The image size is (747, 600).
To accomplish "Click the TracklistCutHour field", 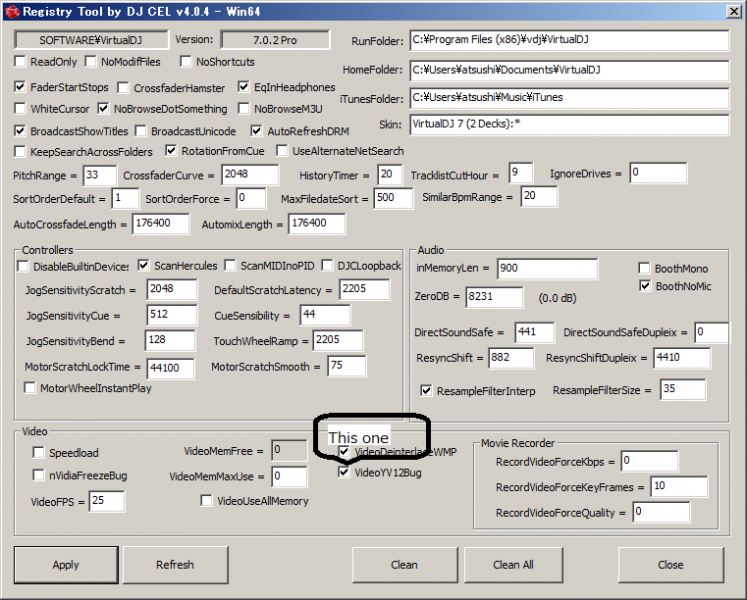I will click(521, 173).
